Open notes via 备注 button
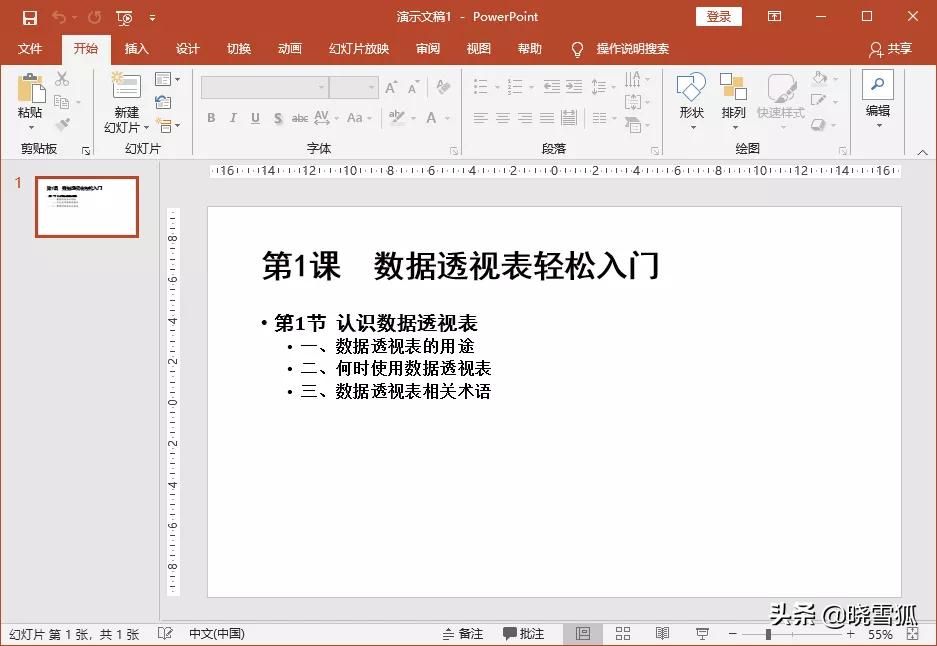This screenshot has height=646, width=937. click(x=467, y=633)
